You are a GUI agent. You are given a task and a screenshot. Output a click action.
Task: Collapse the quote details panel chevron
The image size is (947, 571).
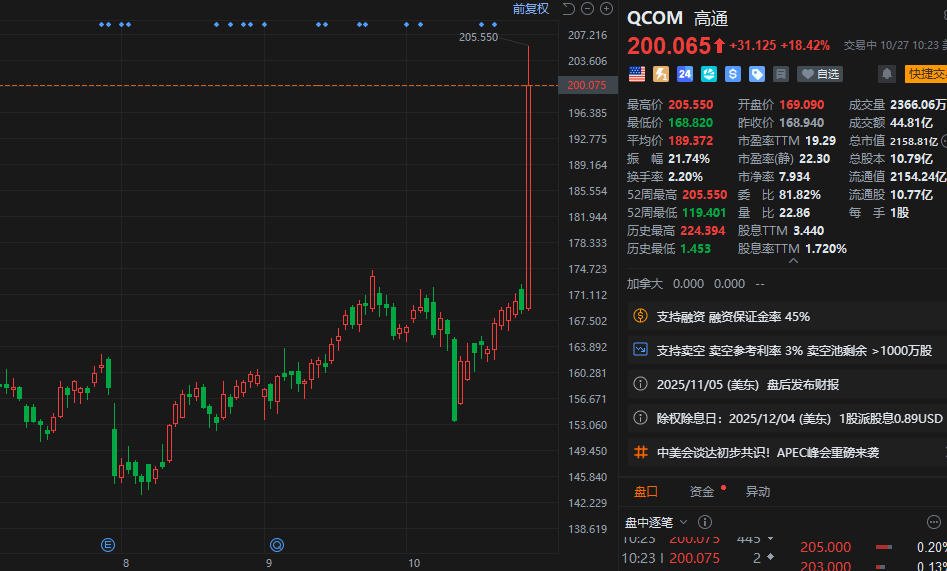[794, 261]
